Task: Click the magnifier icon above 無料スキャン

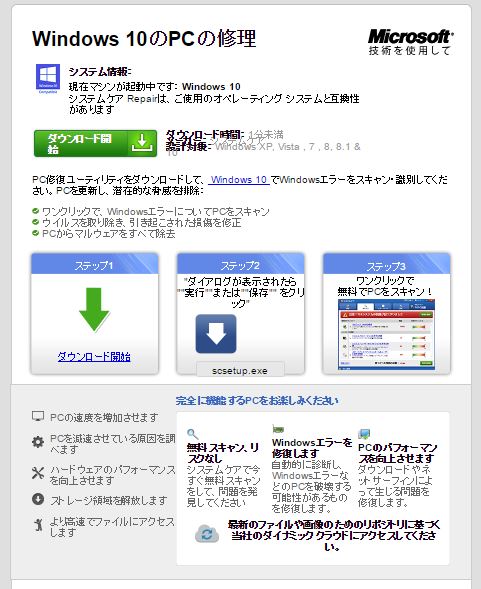Action: click(x=192, y=434)
